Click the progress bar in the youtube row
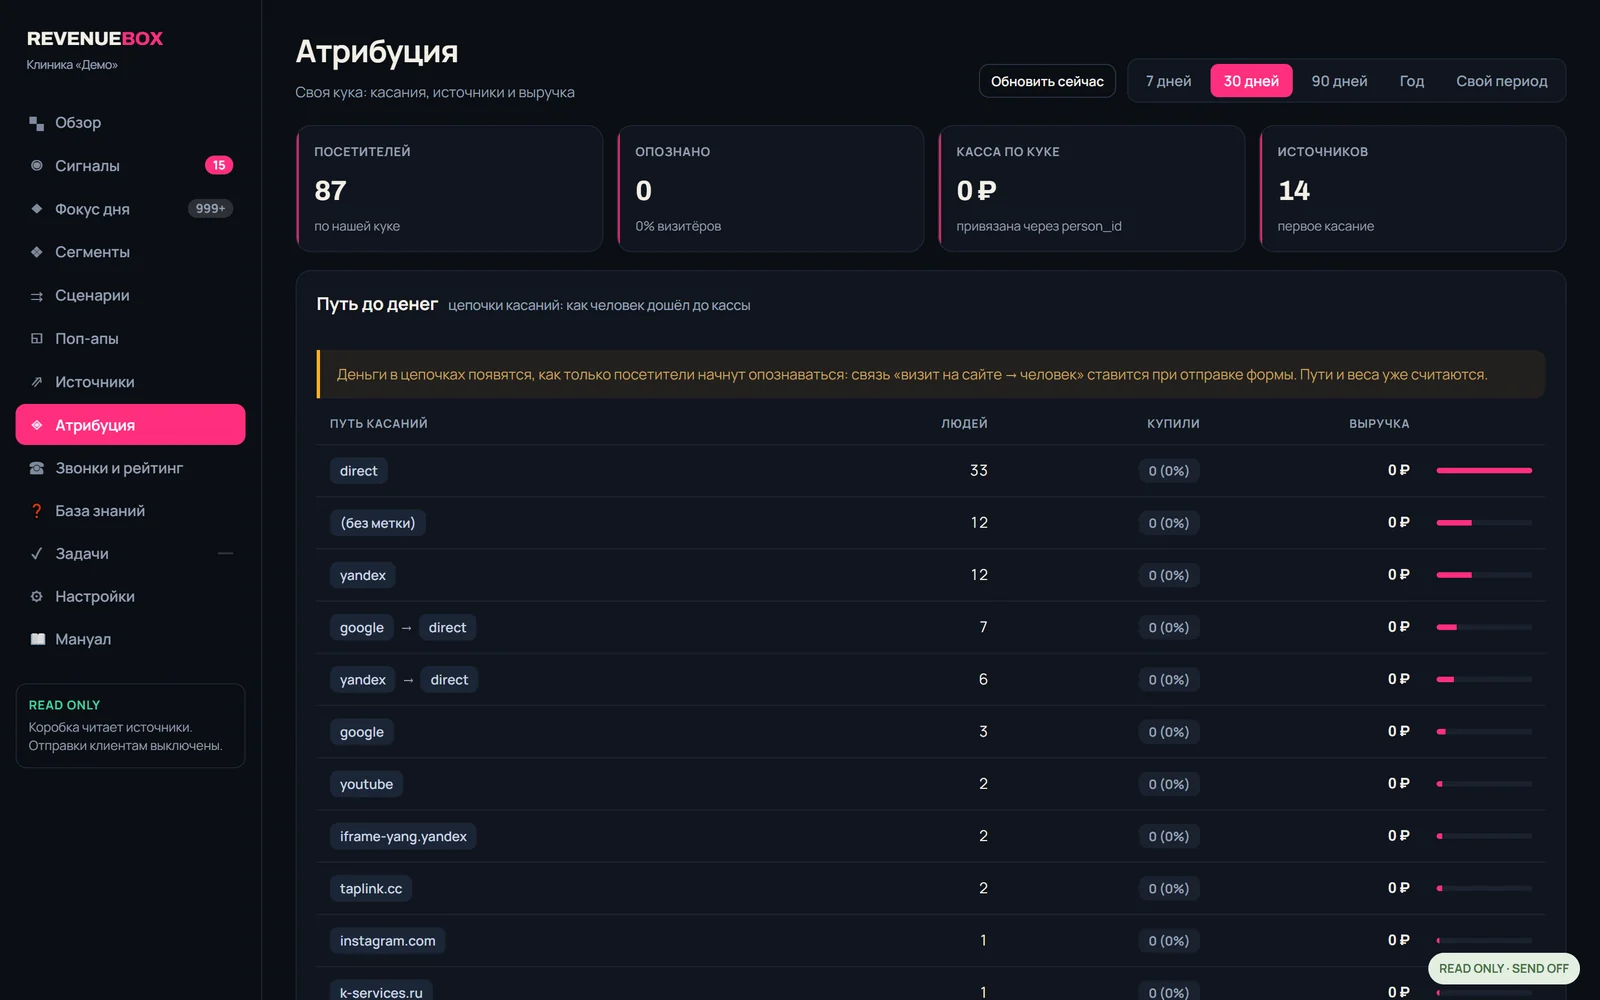The height and width of the screenshot is (1000, 1600). (x=1484, y=784)
